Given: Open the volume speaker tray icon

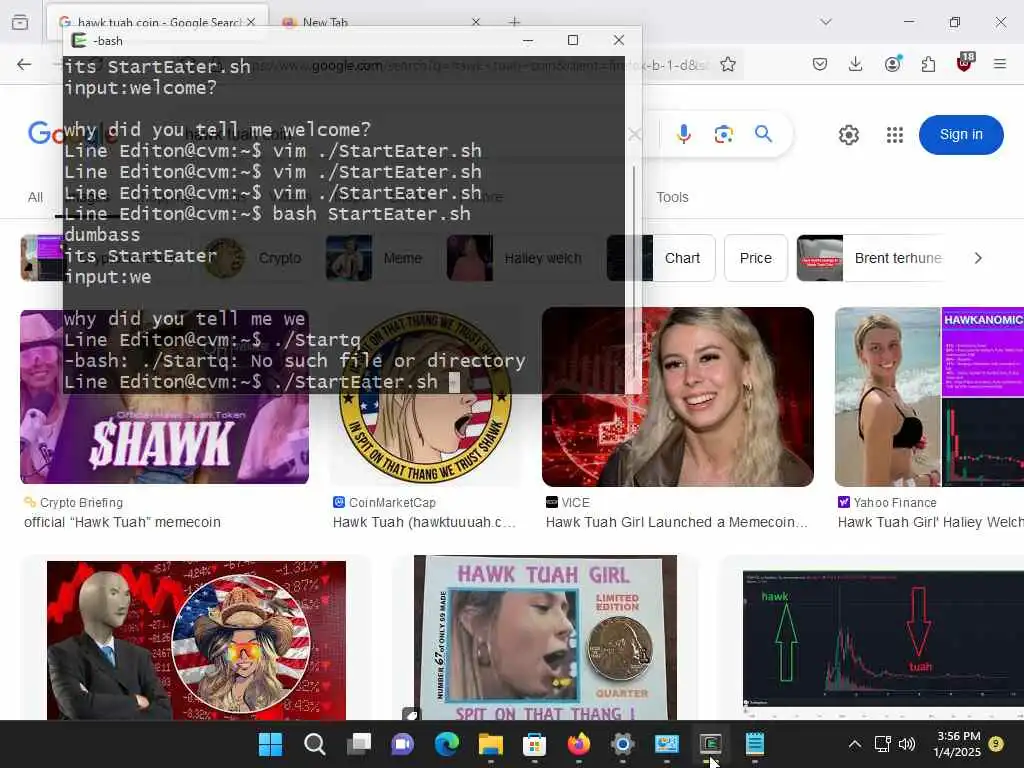Looking at the screenshot, I should pos(907,744).
